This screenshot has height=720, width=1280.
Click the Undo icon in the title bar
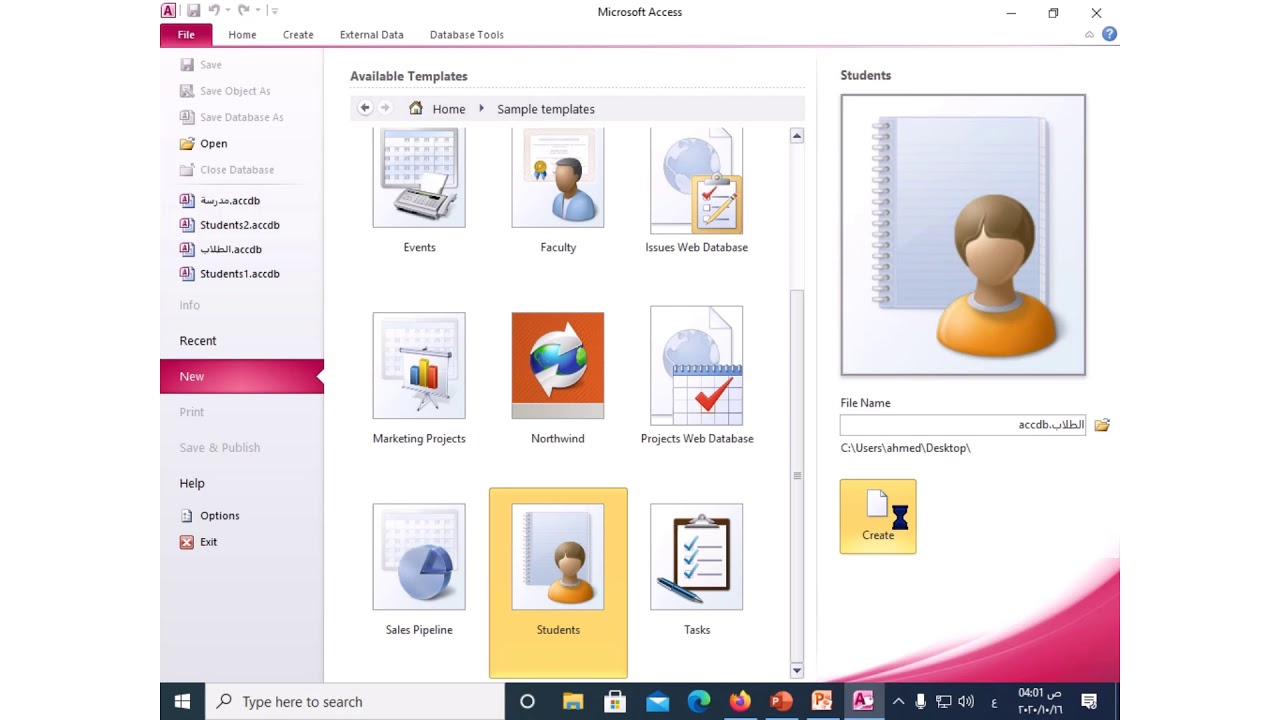click(214, 11)
